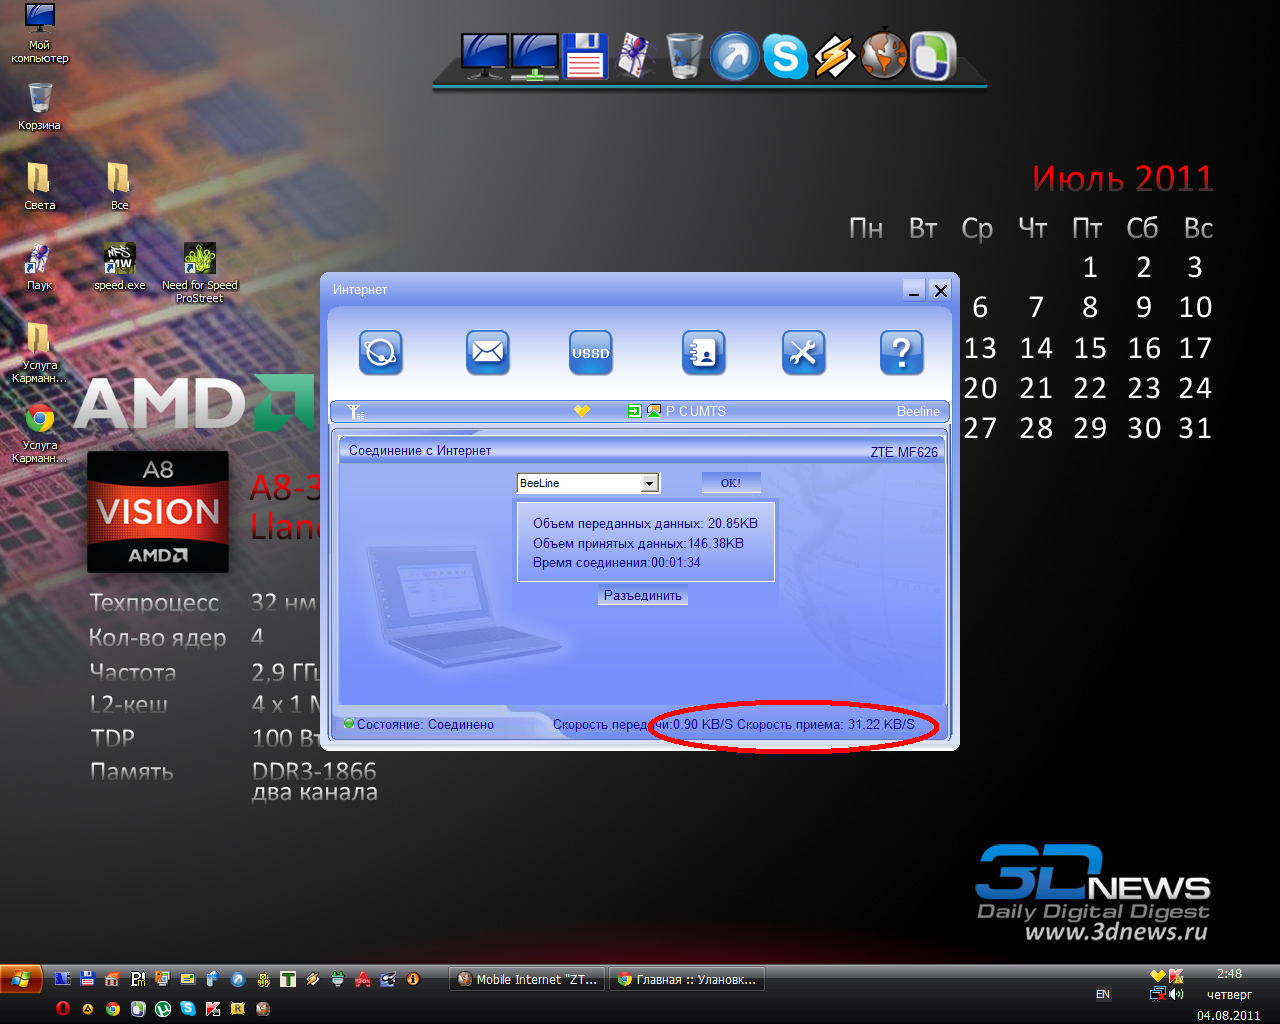Click the Kaspersky icon in the system tray
1280x1024 pixels.
click(1176, 975)
